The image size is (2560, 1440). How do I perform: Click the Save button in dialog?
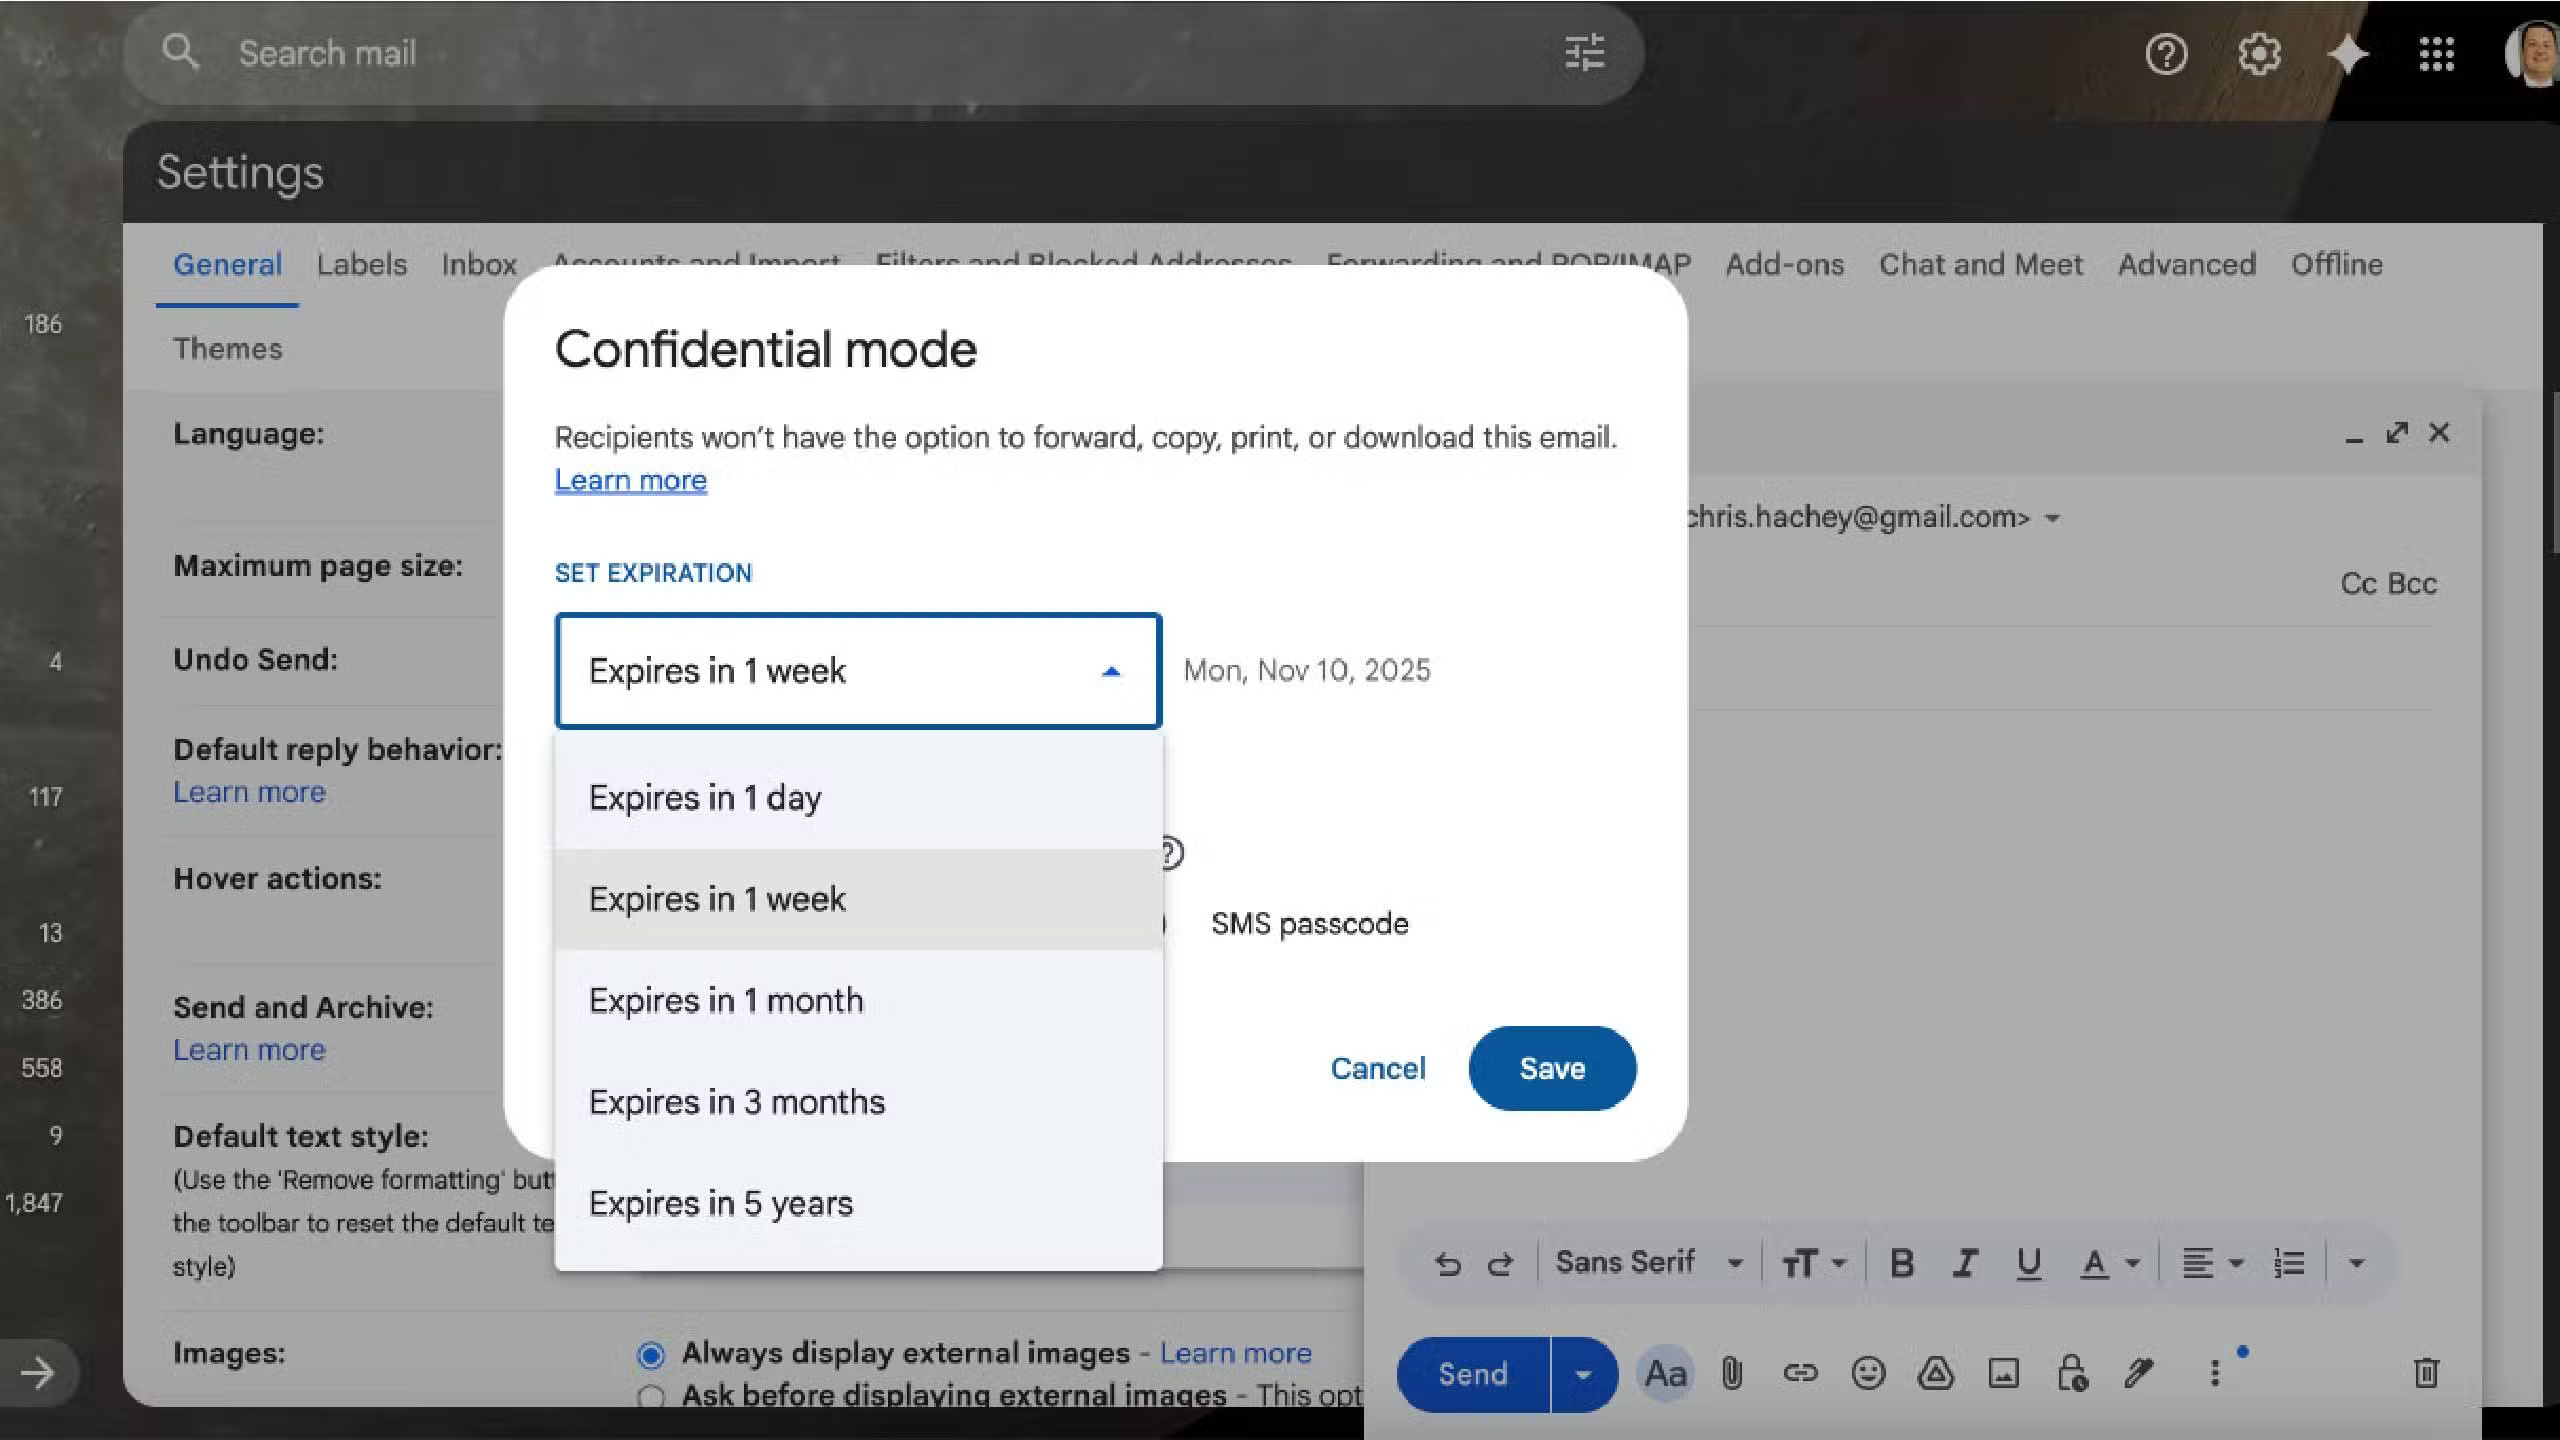(x=1551, y=1068)
